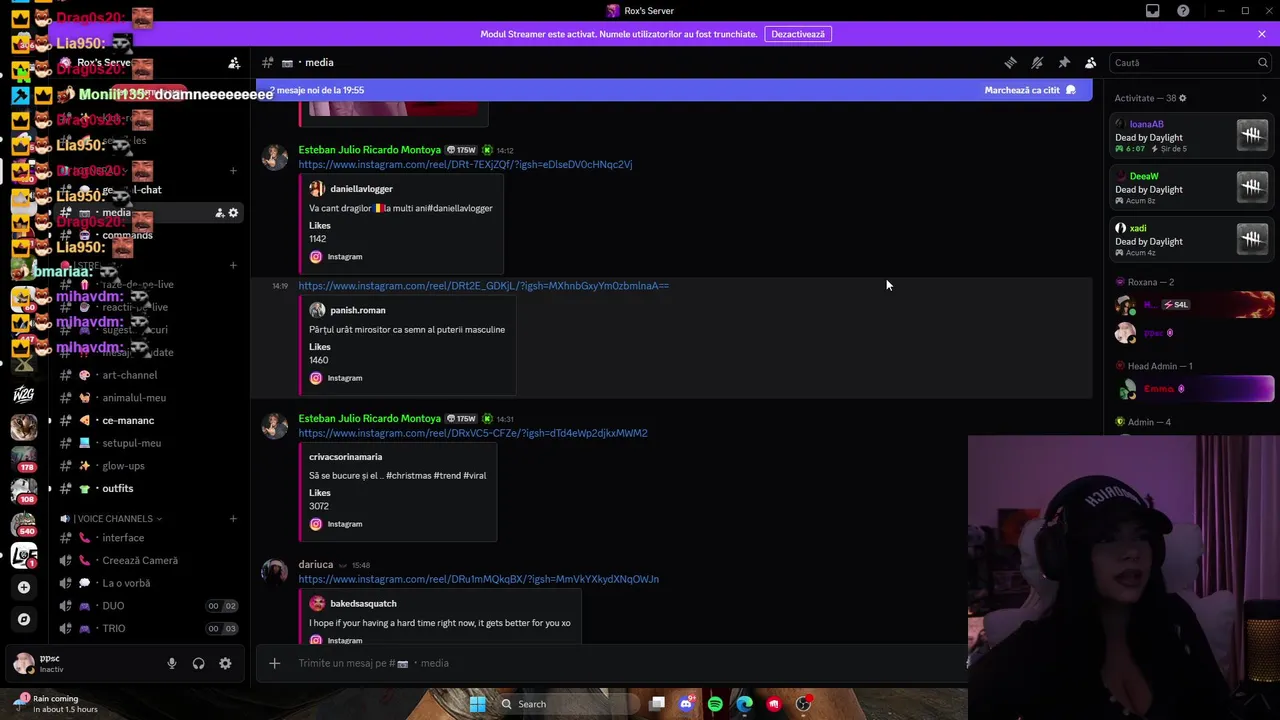This screenshot has width=1280, height=720.
Task: Open the W2G server icon
Action: [x=24, y=394]
